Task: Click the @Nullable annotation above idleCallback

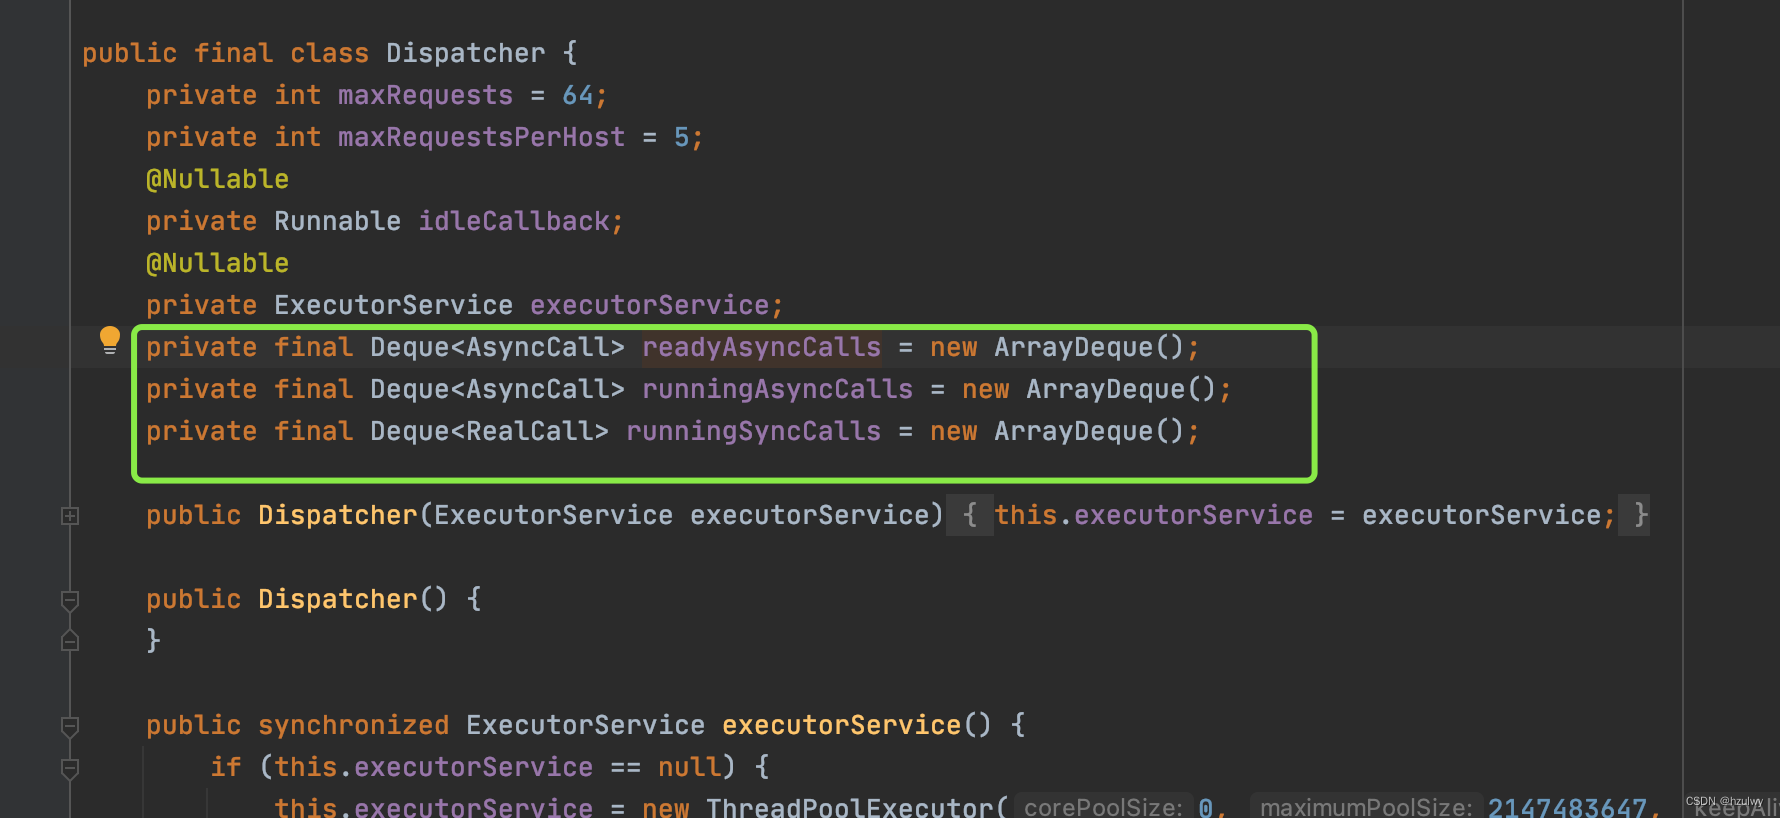Action: coord(217,179)
